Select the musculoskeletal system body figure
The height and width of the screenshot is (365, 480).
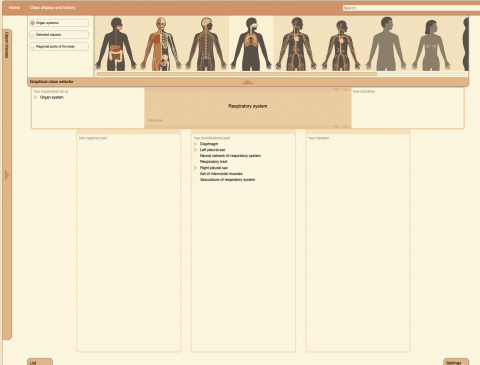pyautogui.click(x=161, y=44)
